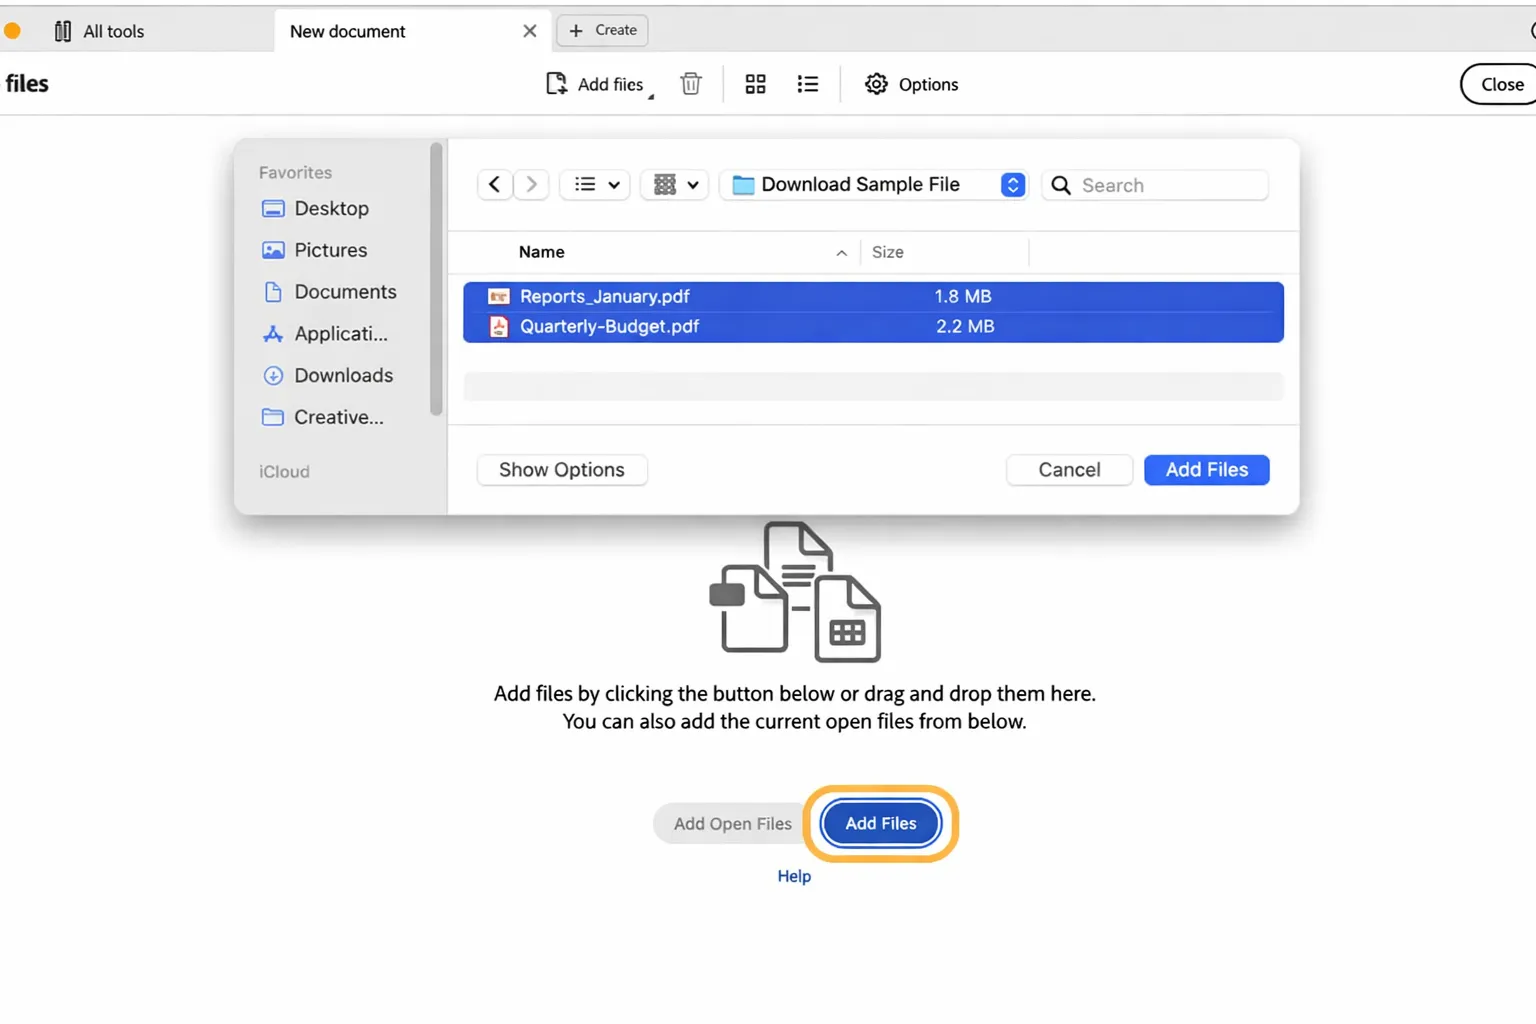Open Pictures from the sidebar
This screenshot has width=1536, height=1024.
pos(330,250)
